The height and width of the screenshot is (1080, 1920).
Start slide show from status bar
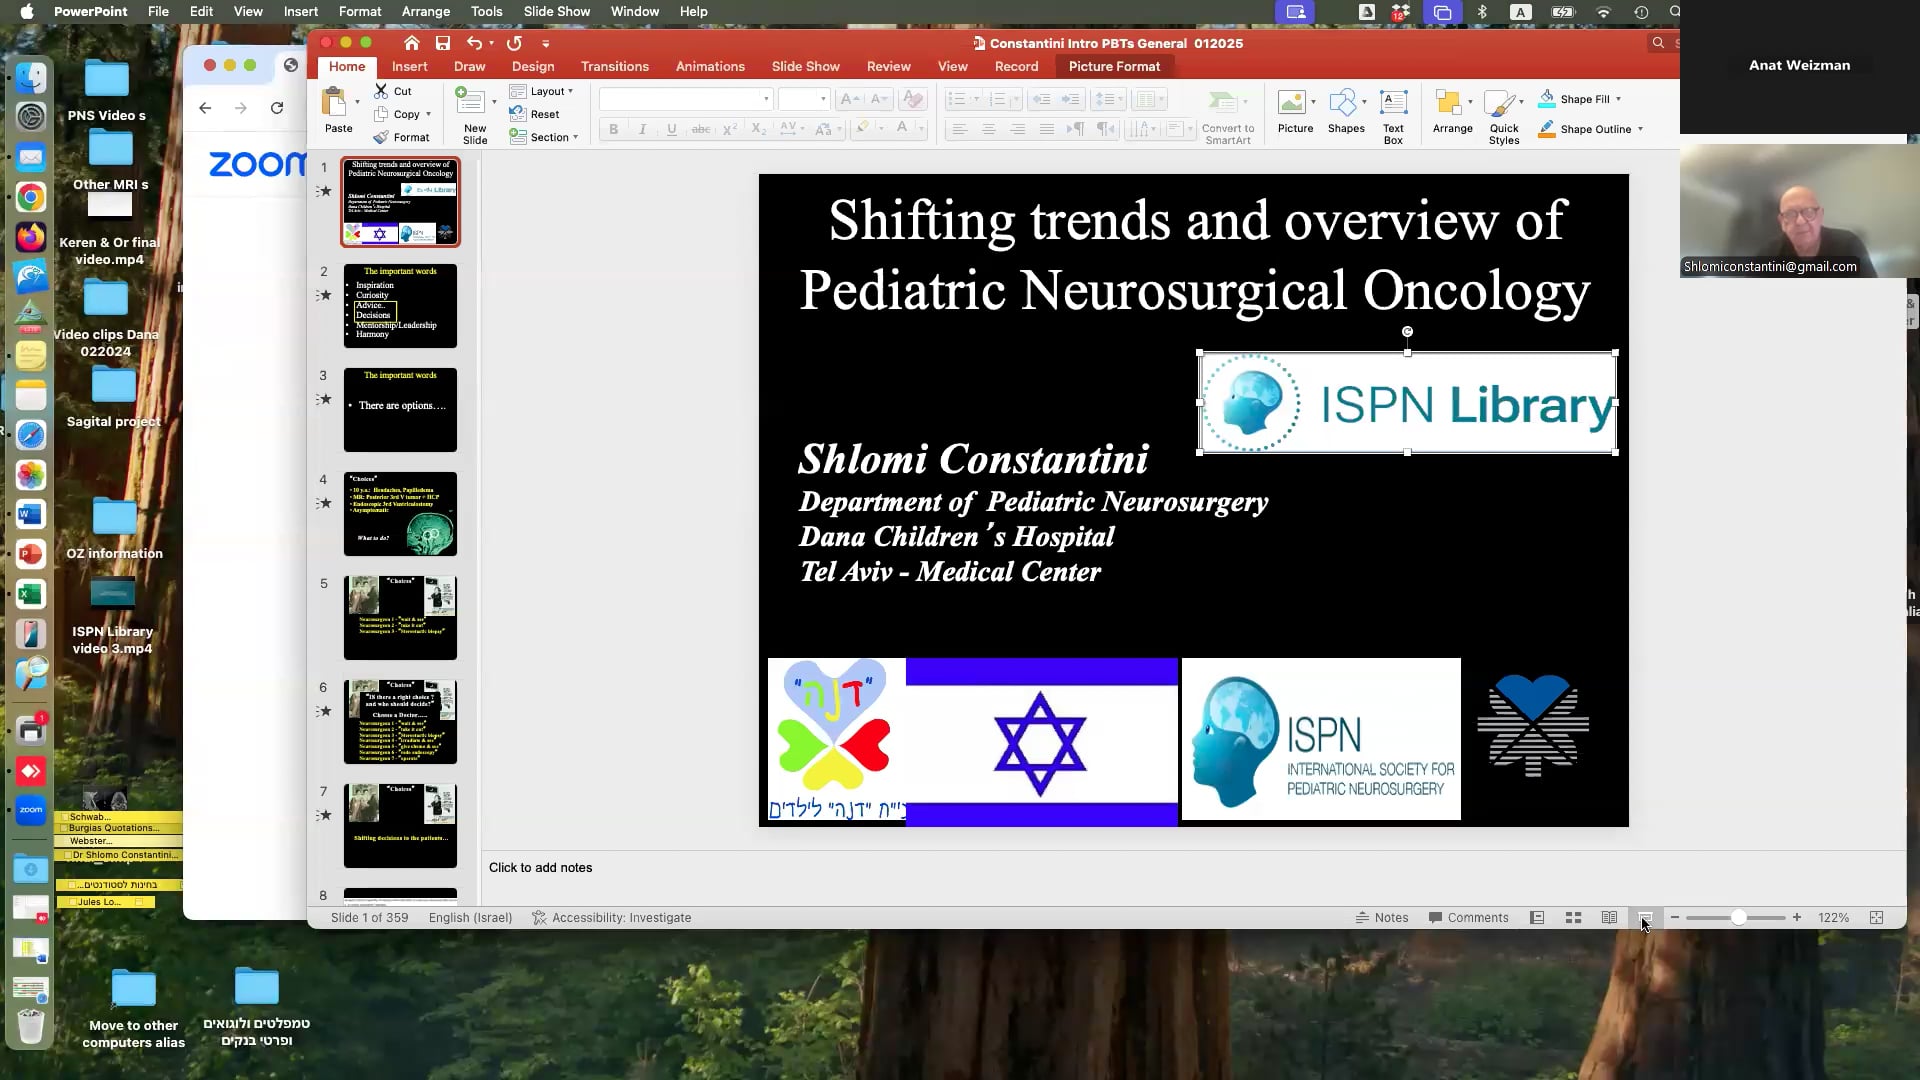(1645, 918)
